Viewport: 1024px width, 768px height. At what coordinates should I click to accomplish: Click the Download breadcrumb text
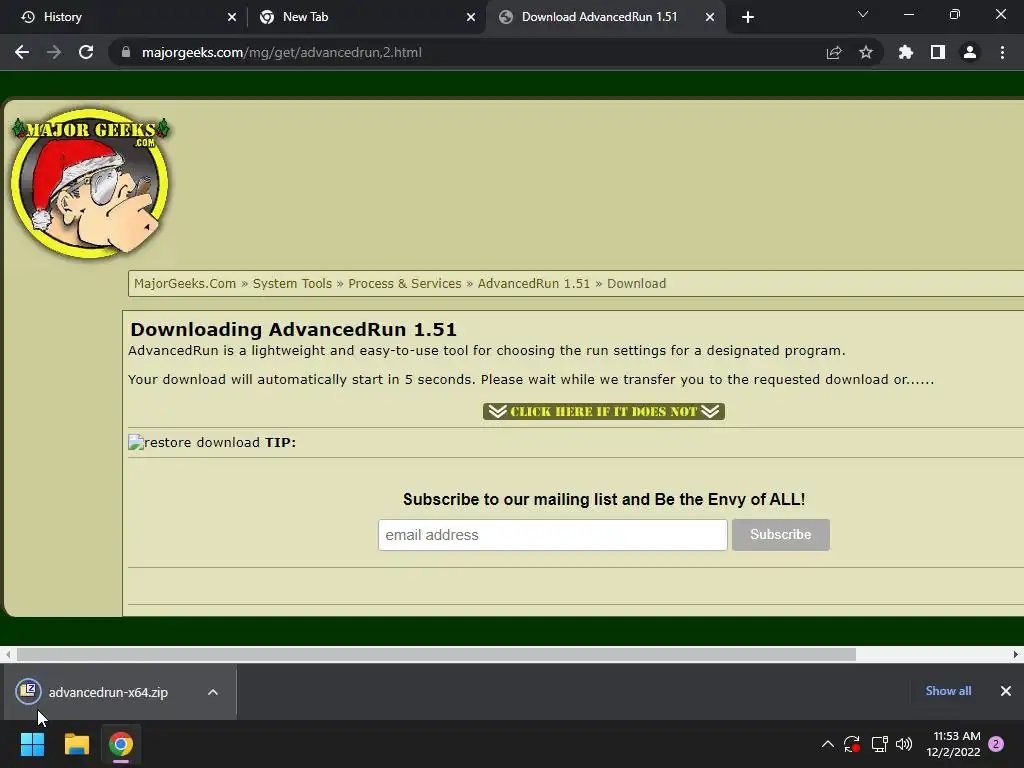(x=636, y=283)
